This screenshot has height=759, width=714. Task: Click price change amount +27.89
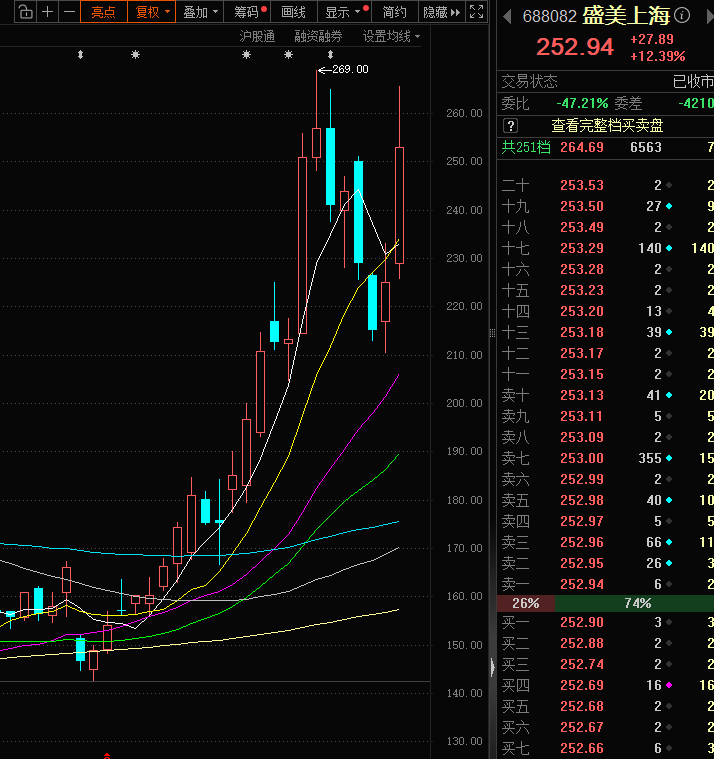pyautogui.click(x=652, y=39)
